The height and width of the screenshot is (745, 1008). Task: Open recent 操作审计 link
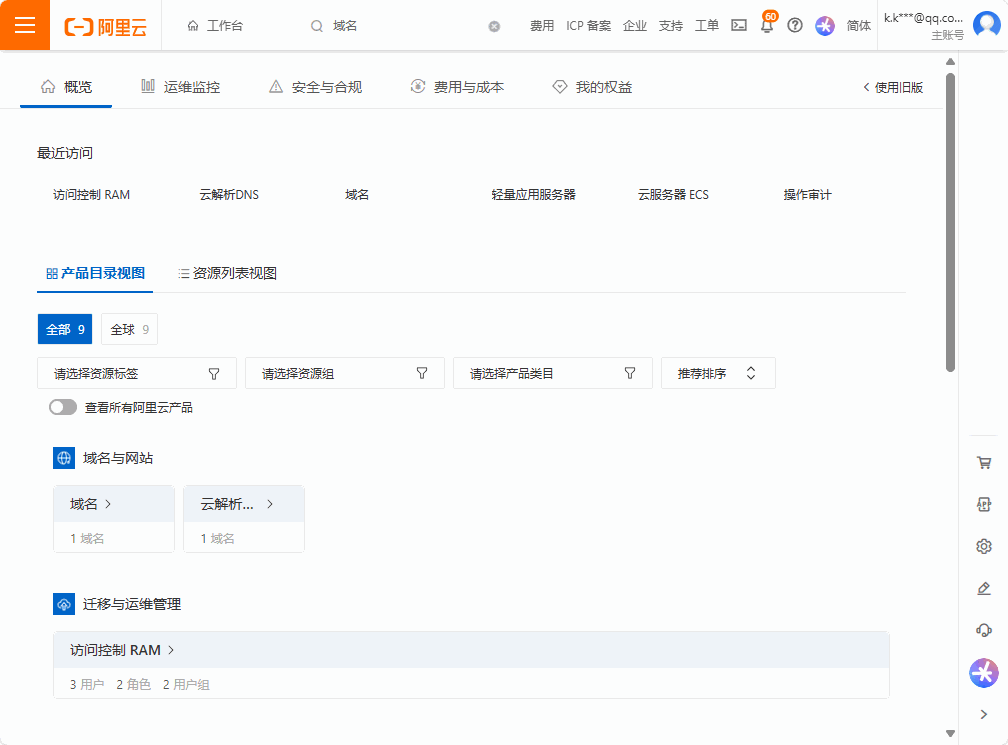(807, 195)
